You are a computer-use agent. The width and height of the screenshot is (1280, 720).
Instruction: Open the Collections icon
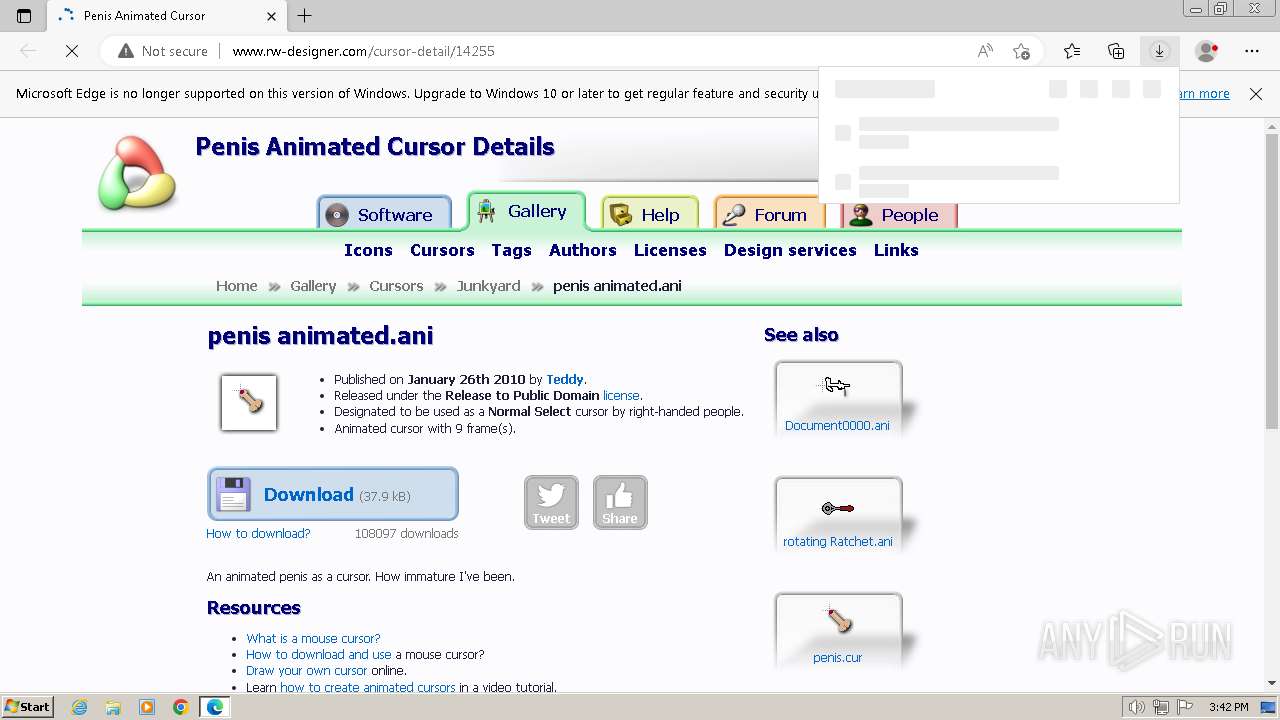click(1116, 51)
